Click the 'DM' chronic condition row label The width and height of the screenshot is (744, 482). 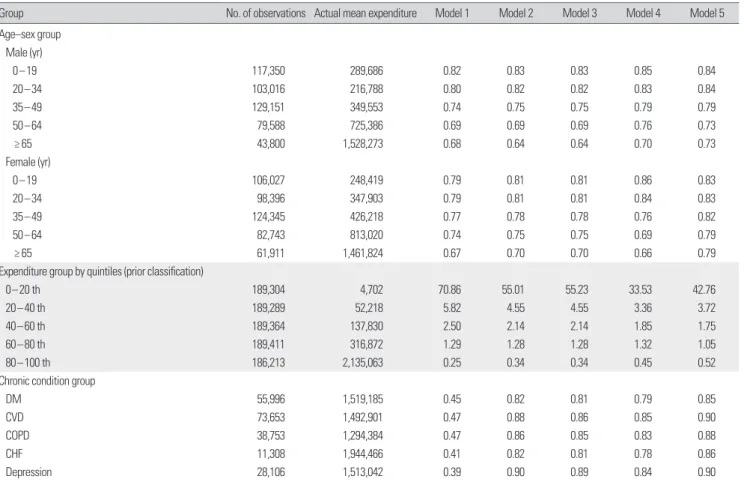(x=13, y=399)
